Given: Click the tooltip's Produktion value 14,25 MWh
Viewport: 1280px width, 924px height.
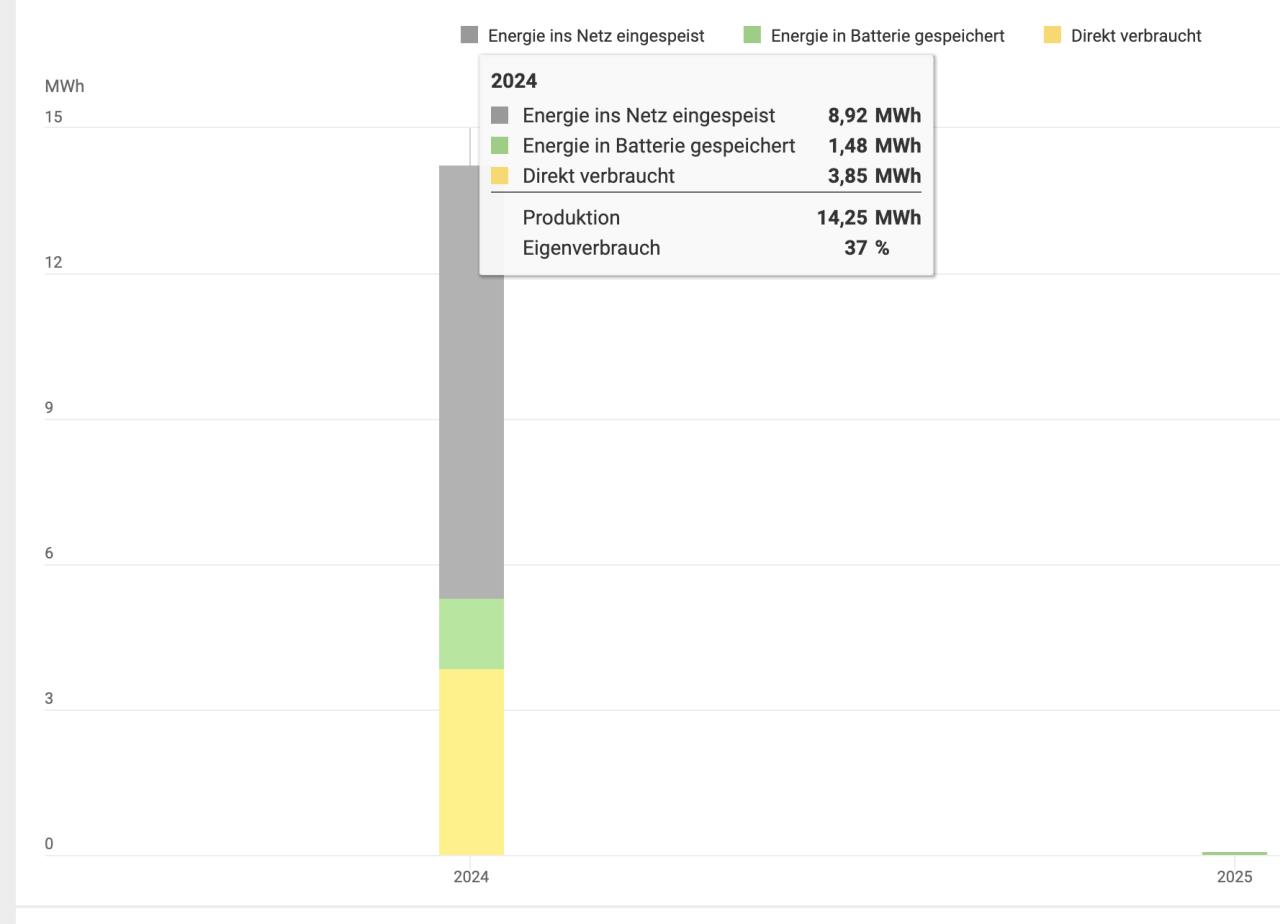Looking at the screenshot, I should pyautogui.click(x=868, y=218).
